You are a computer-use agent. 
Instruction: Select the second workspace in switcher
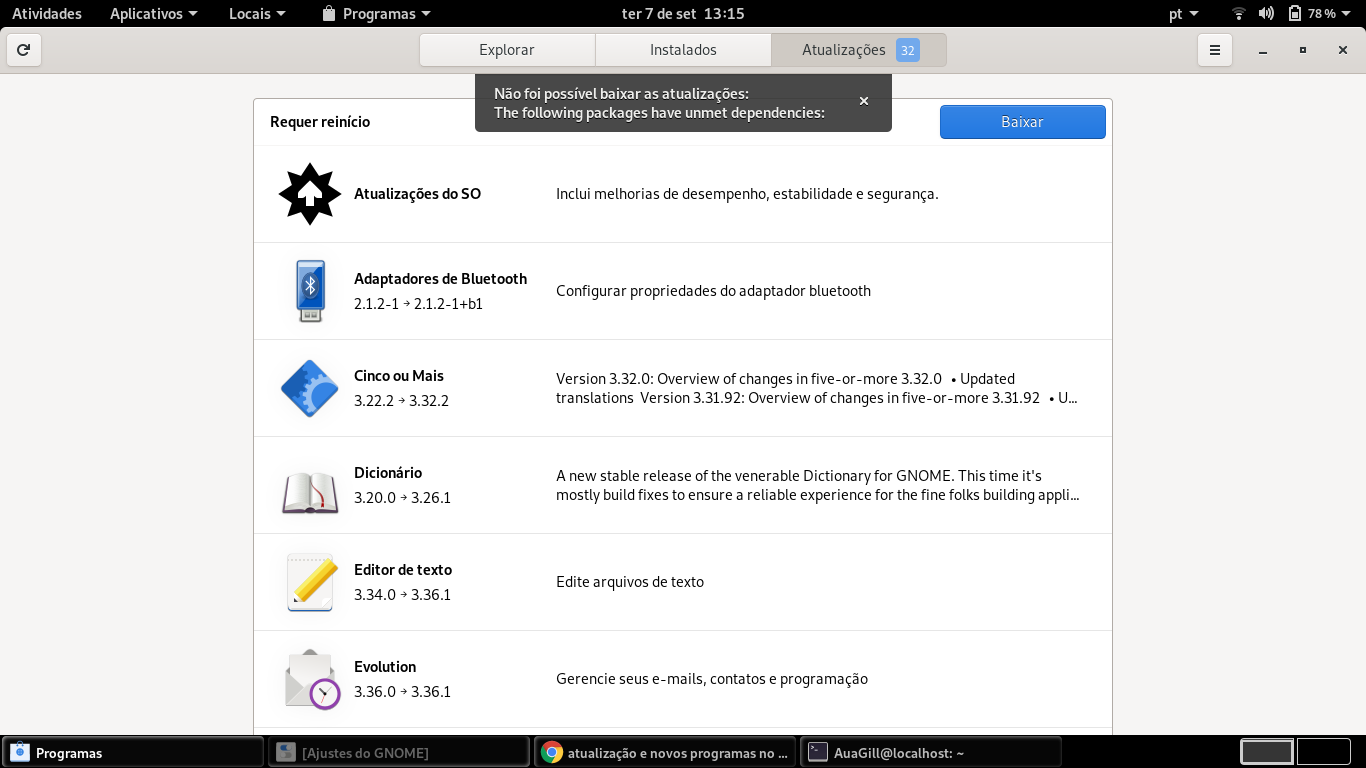1323,752
